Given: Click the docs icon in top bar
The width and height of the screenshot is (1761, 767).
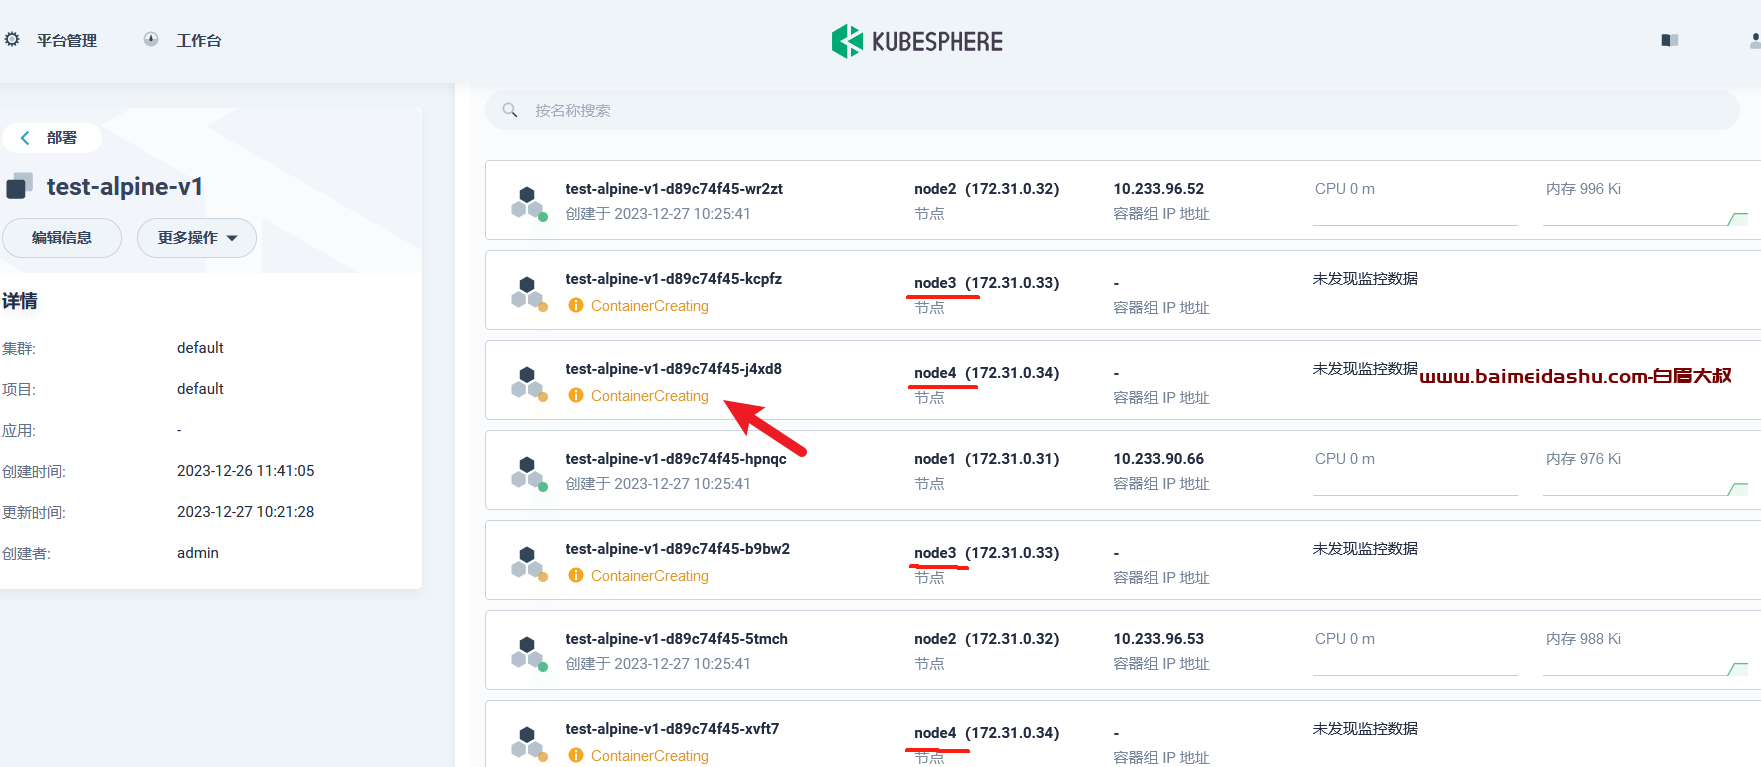Looking at the screenshot, I should (x=1670, y=40).
